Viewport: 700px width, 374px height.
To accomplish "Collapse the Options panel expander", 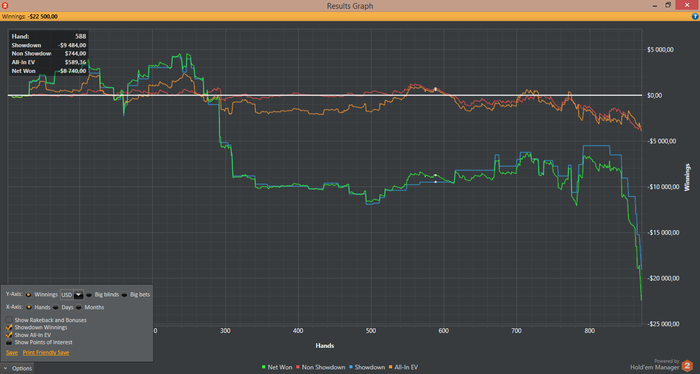I will [x=5, y=368].
